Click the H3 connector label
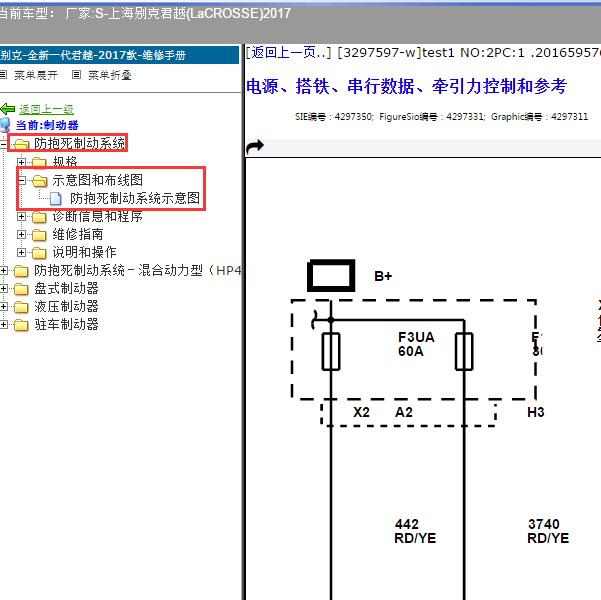Screen dimensions: 601x600 coord(536,413)
